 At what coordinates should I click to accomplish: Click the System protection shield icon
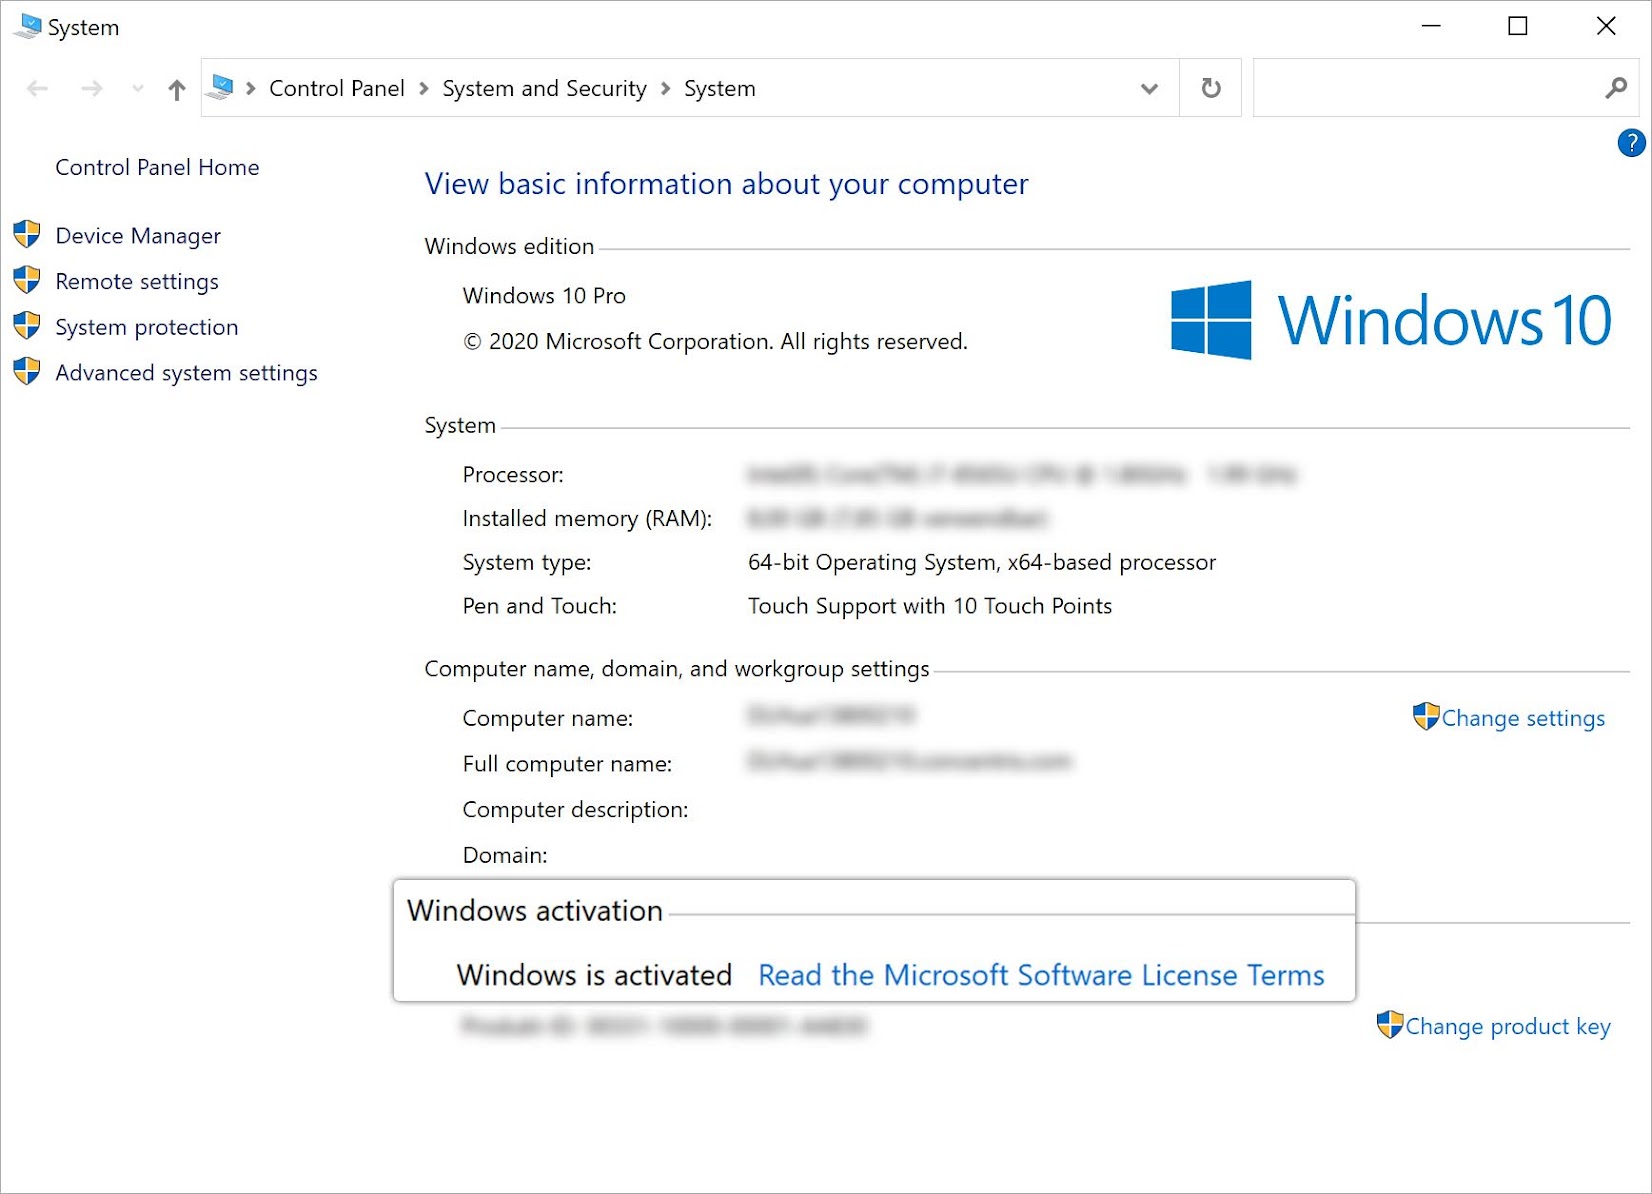[x=27, y=327]
